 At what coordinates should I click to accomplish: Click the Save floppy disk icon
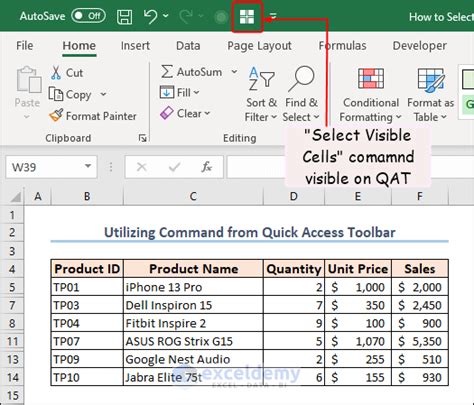pos(124,16)
